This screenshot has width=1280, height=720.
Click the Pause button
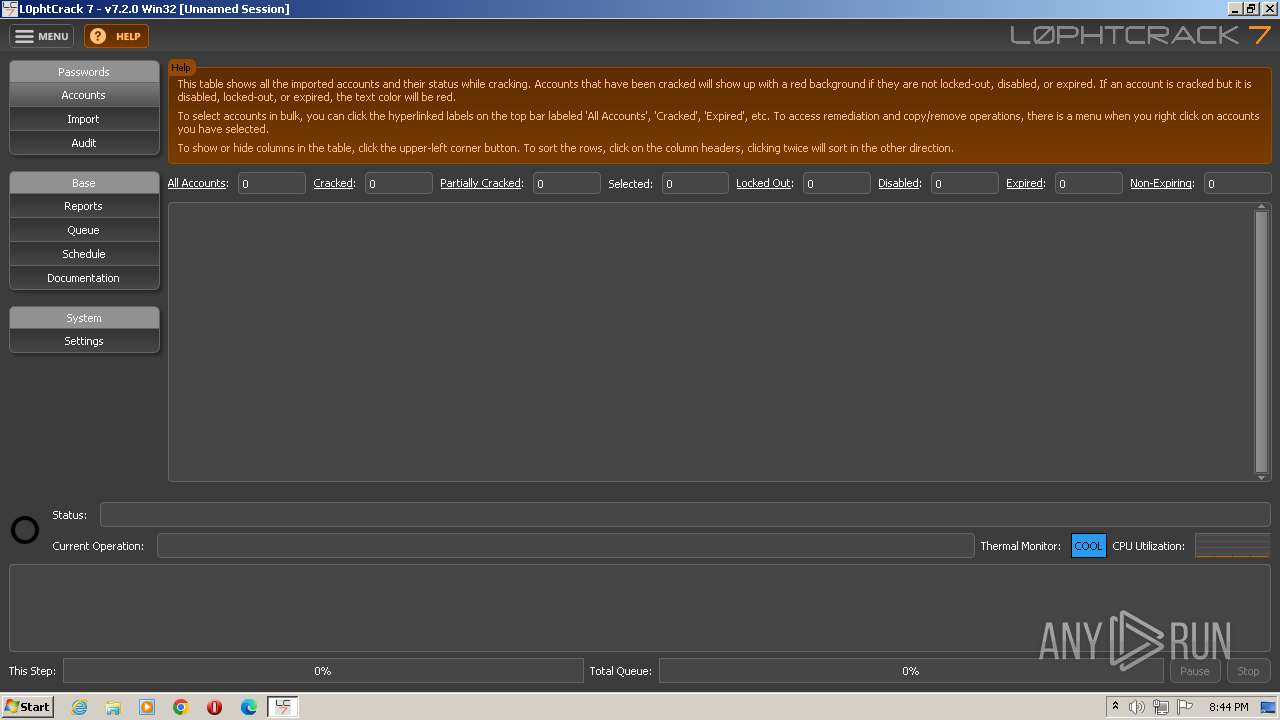[x=1195, y=671]
